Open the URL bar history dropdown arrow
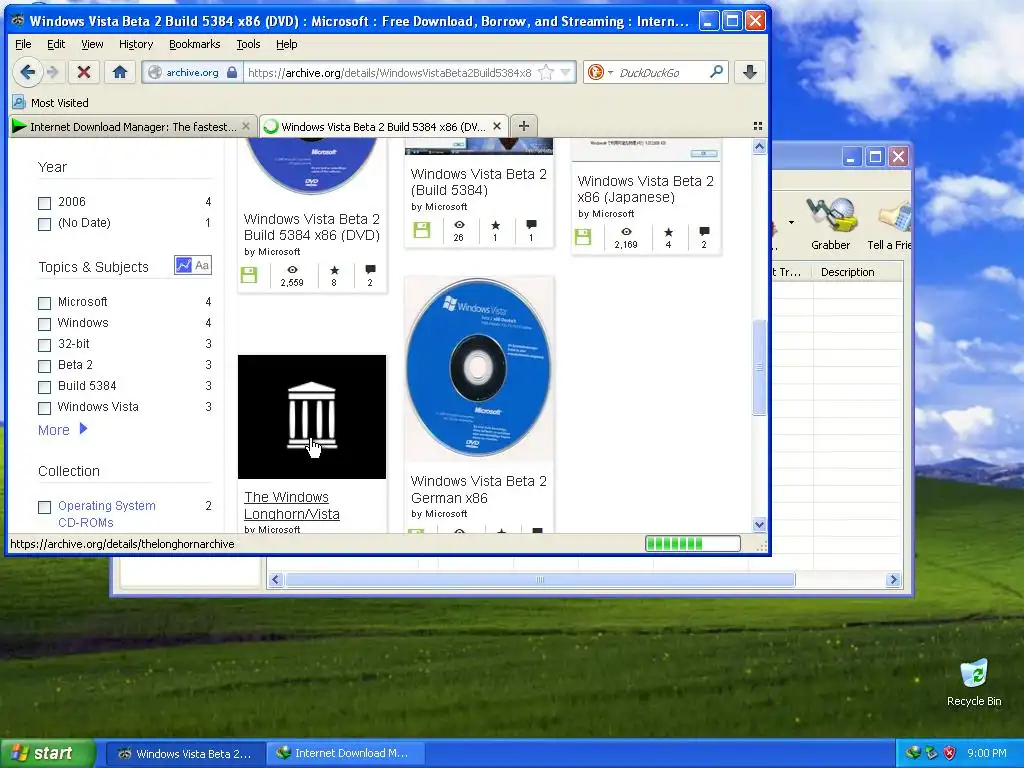This screenshot has width=1024, height=768. coord(566,72)
